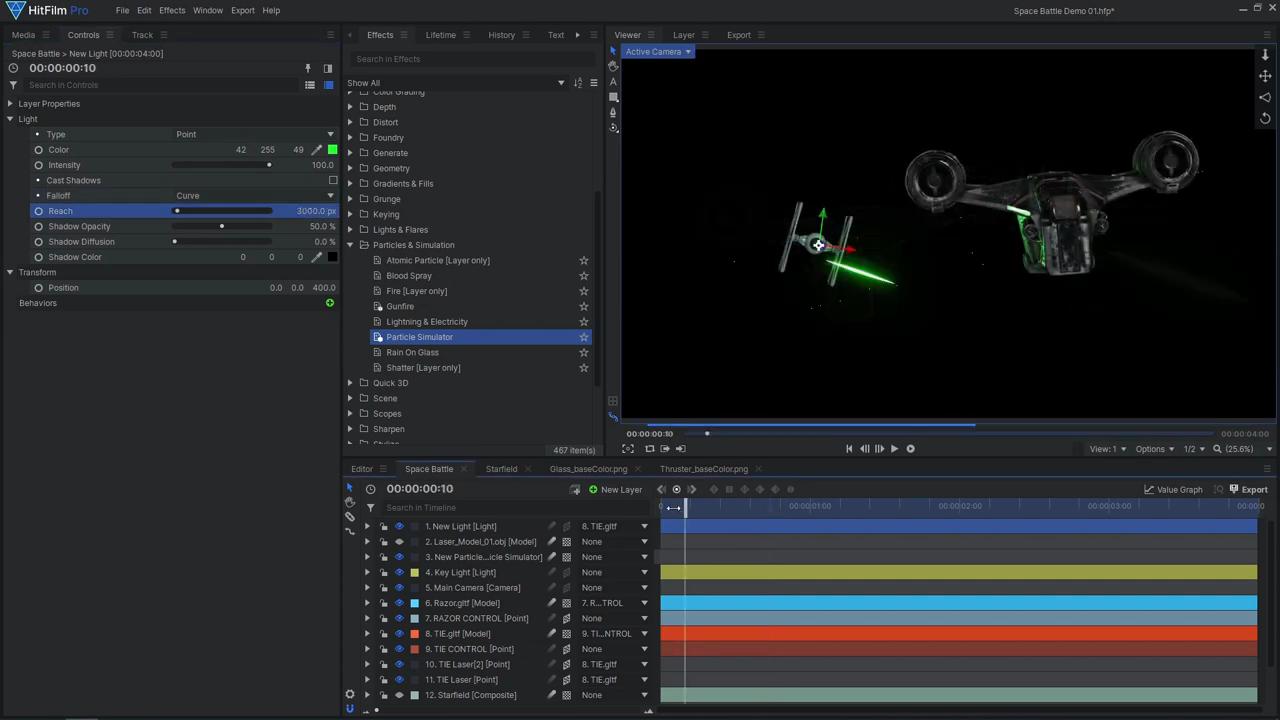Click the New Layer button
Screen dimensions: 1280x720
[x=615, y=490]
